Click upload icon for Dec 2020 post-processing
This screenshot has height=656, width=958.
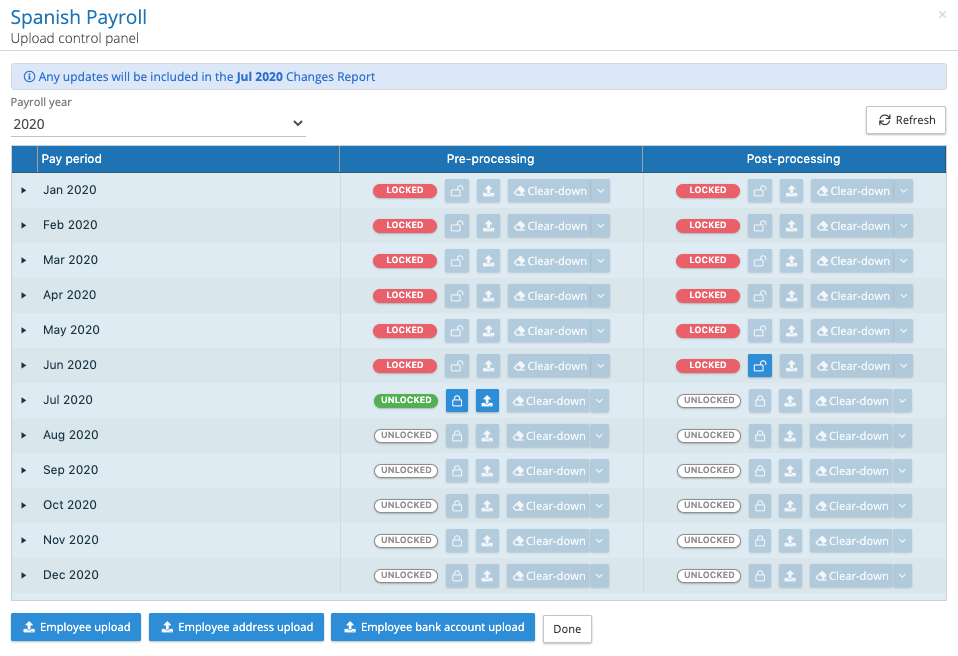791,576
